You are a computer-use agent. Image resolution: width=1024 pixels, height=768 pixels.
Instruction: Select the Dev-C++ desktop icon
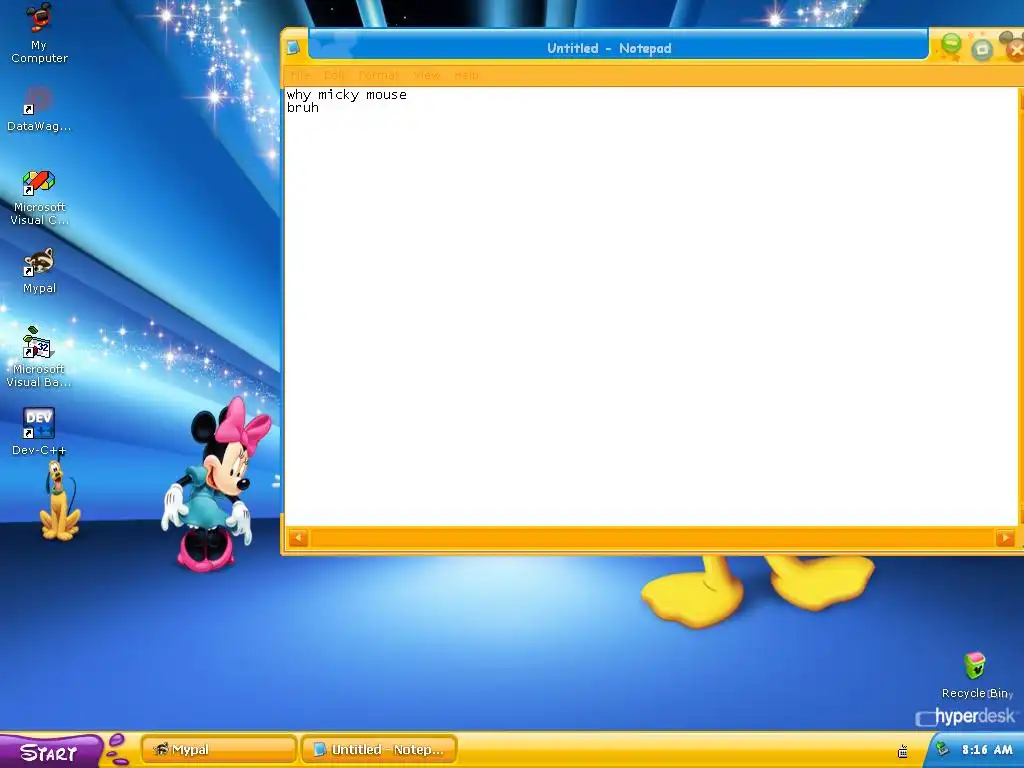click(39, 432)
